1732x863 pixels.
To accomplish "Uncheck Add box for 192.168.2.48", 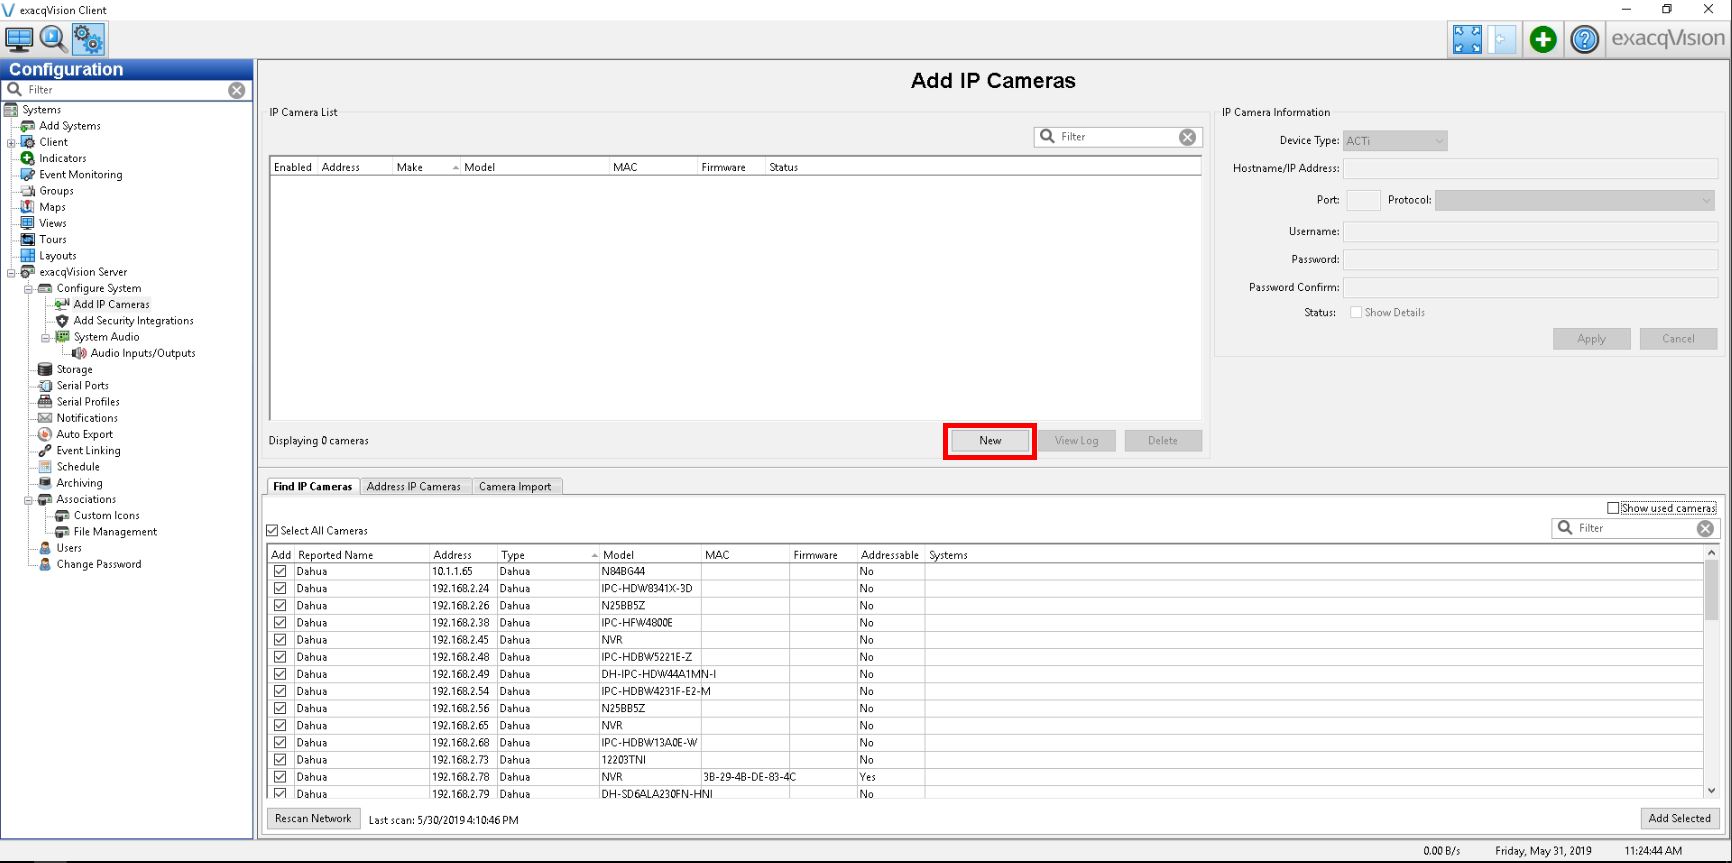I will 280,657.
